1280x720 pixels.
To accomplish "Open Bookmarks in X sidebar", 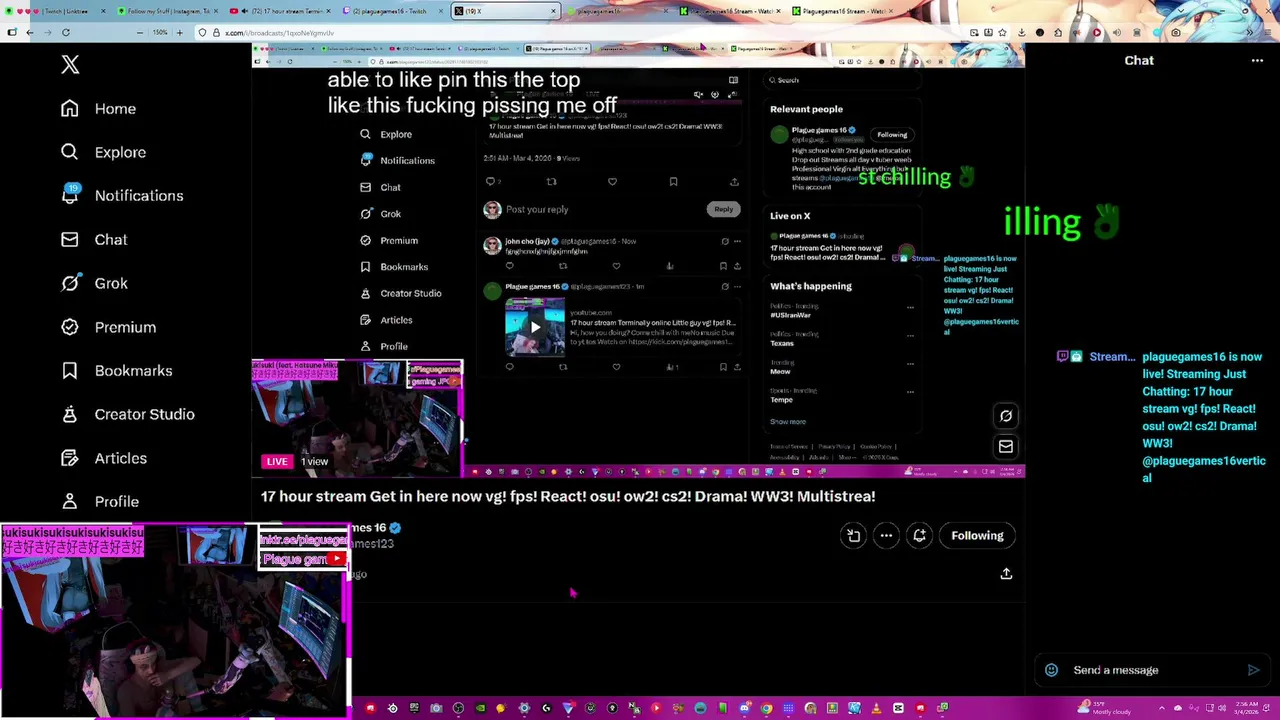I will [116, 371].
